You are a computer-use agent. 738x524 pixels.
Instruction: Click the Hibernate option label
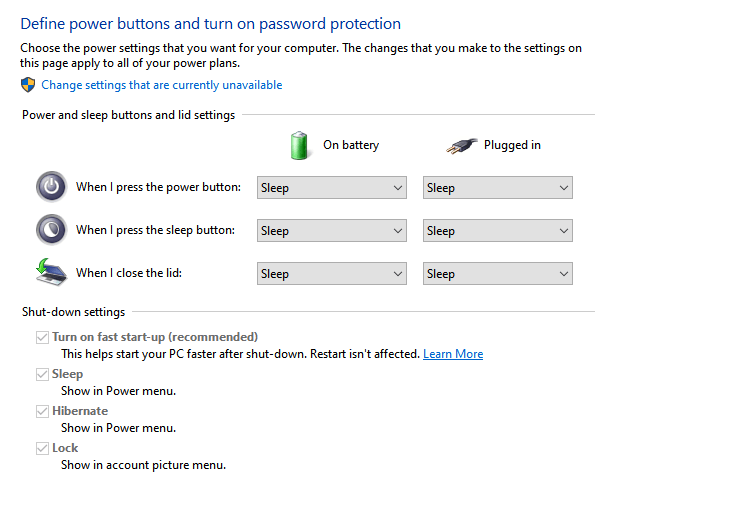[x=80, y=411]
